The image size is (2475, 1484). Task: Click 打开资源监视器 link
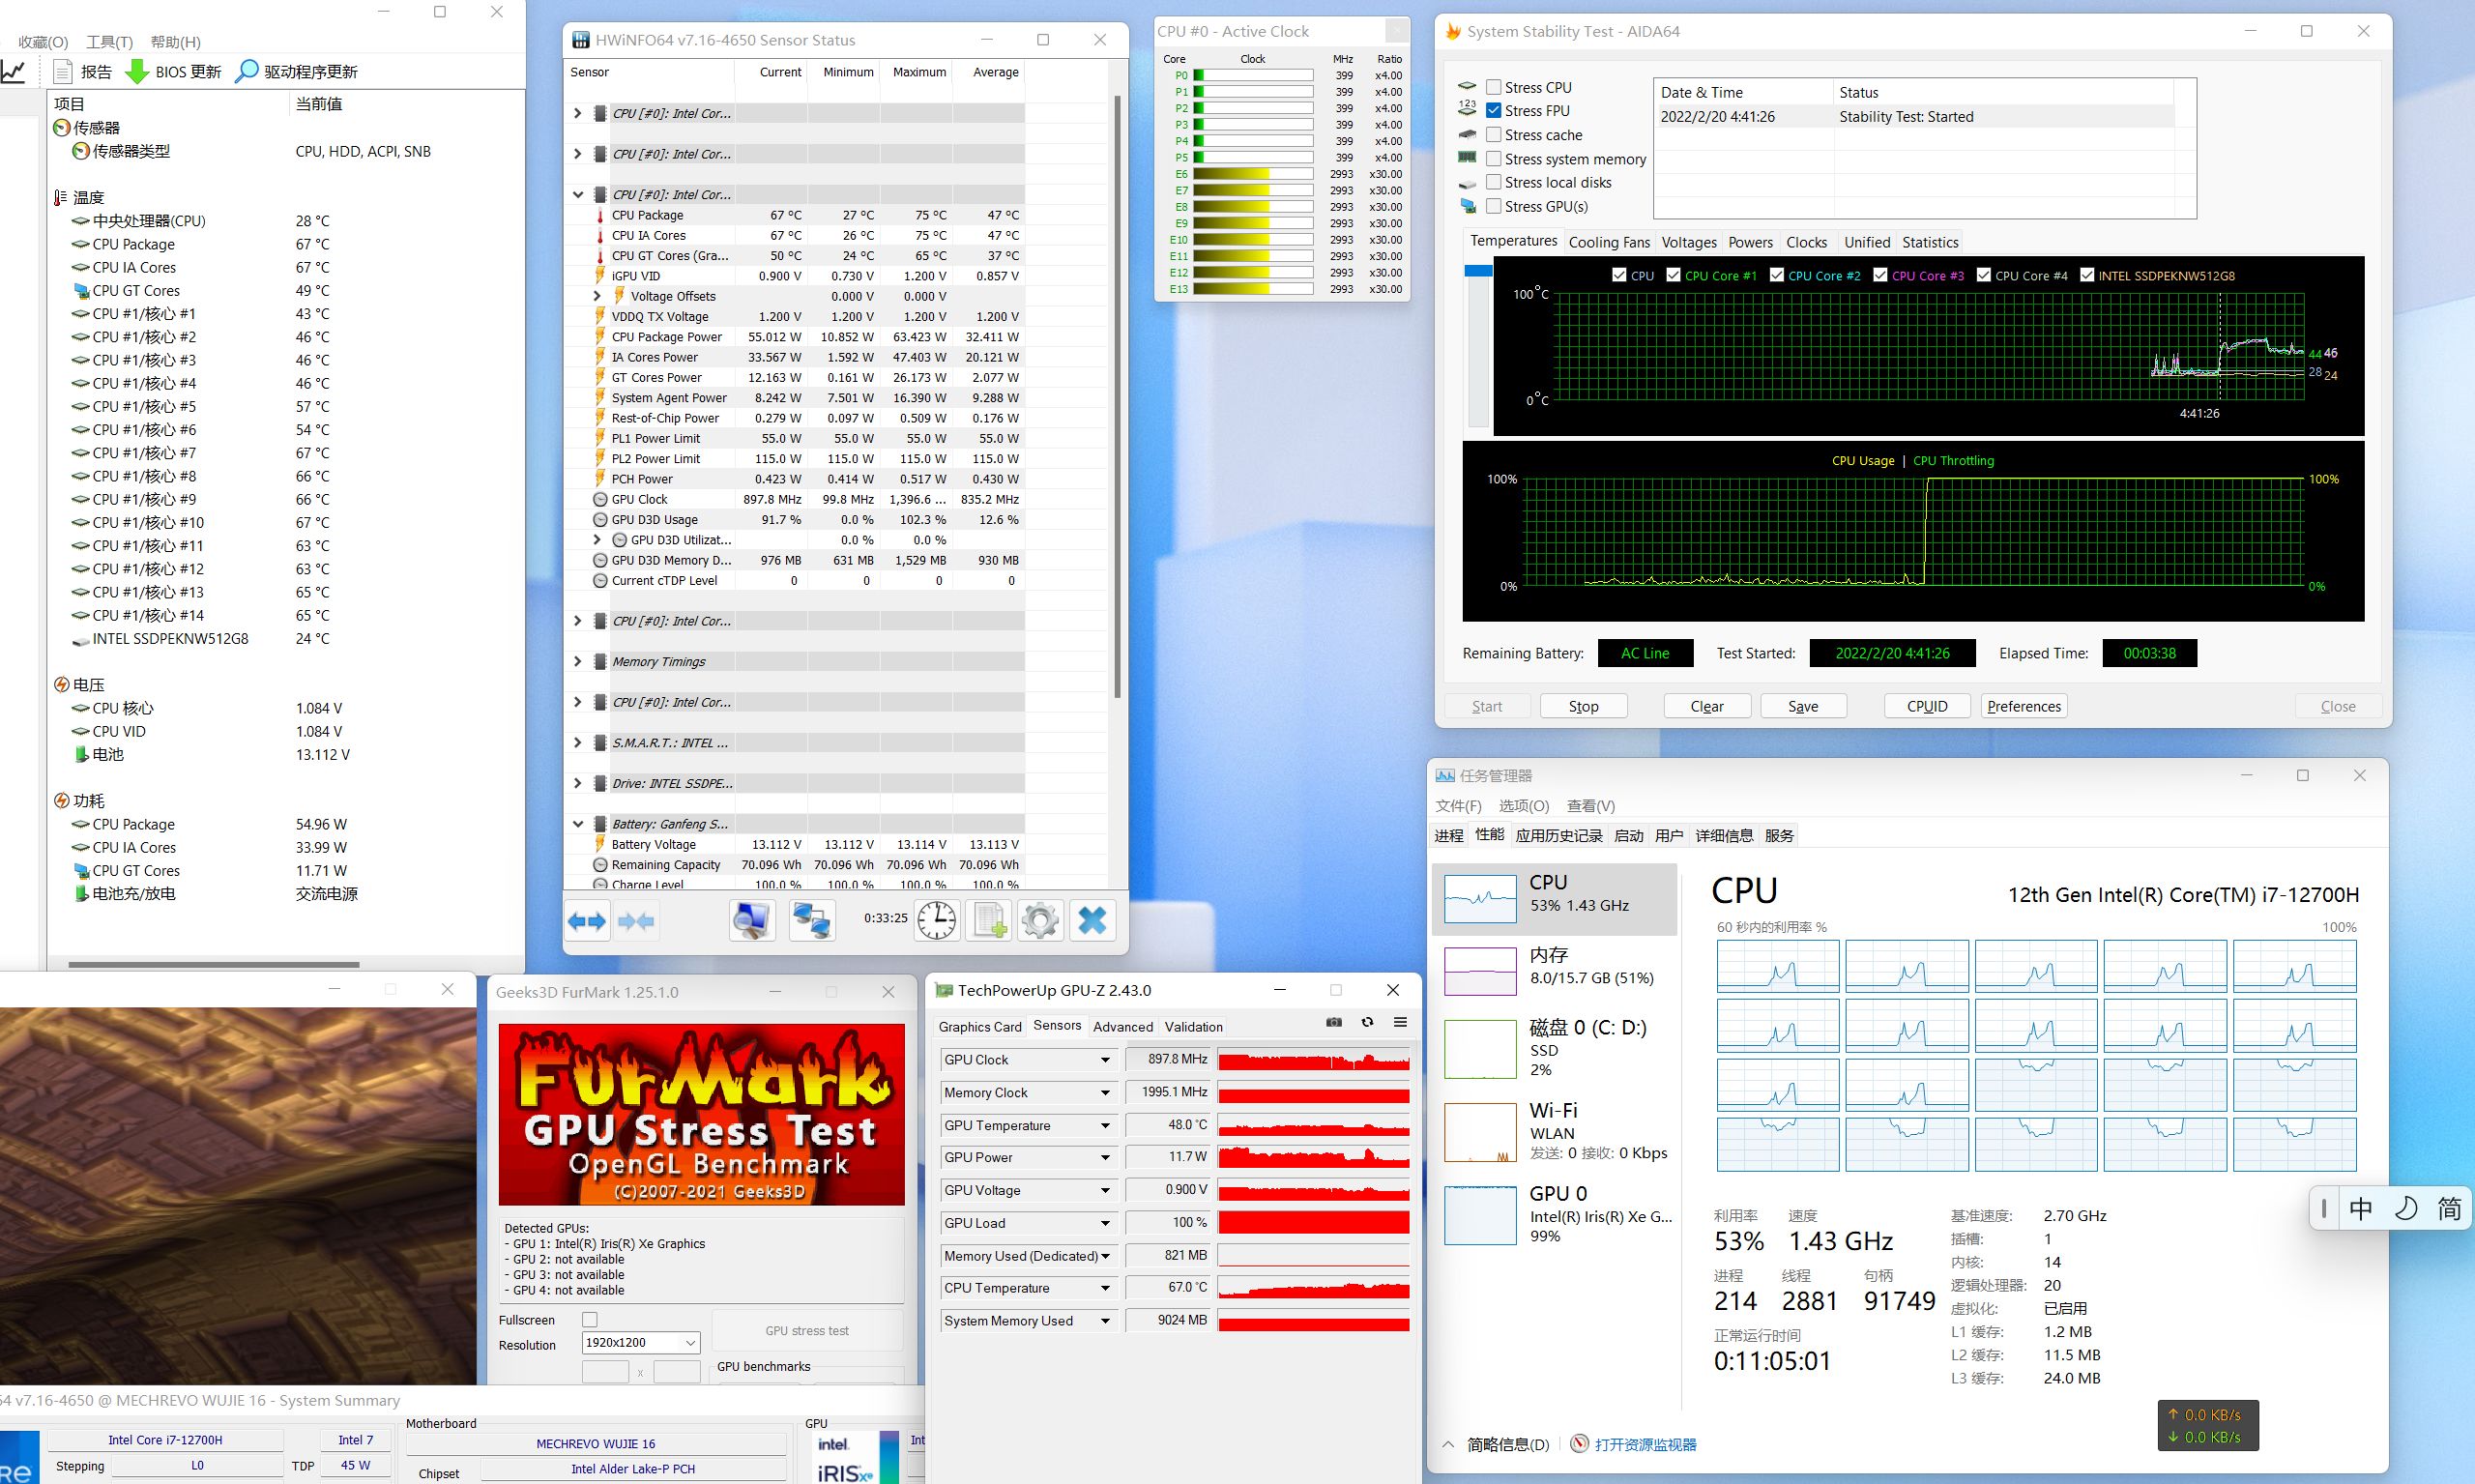1645,1444
